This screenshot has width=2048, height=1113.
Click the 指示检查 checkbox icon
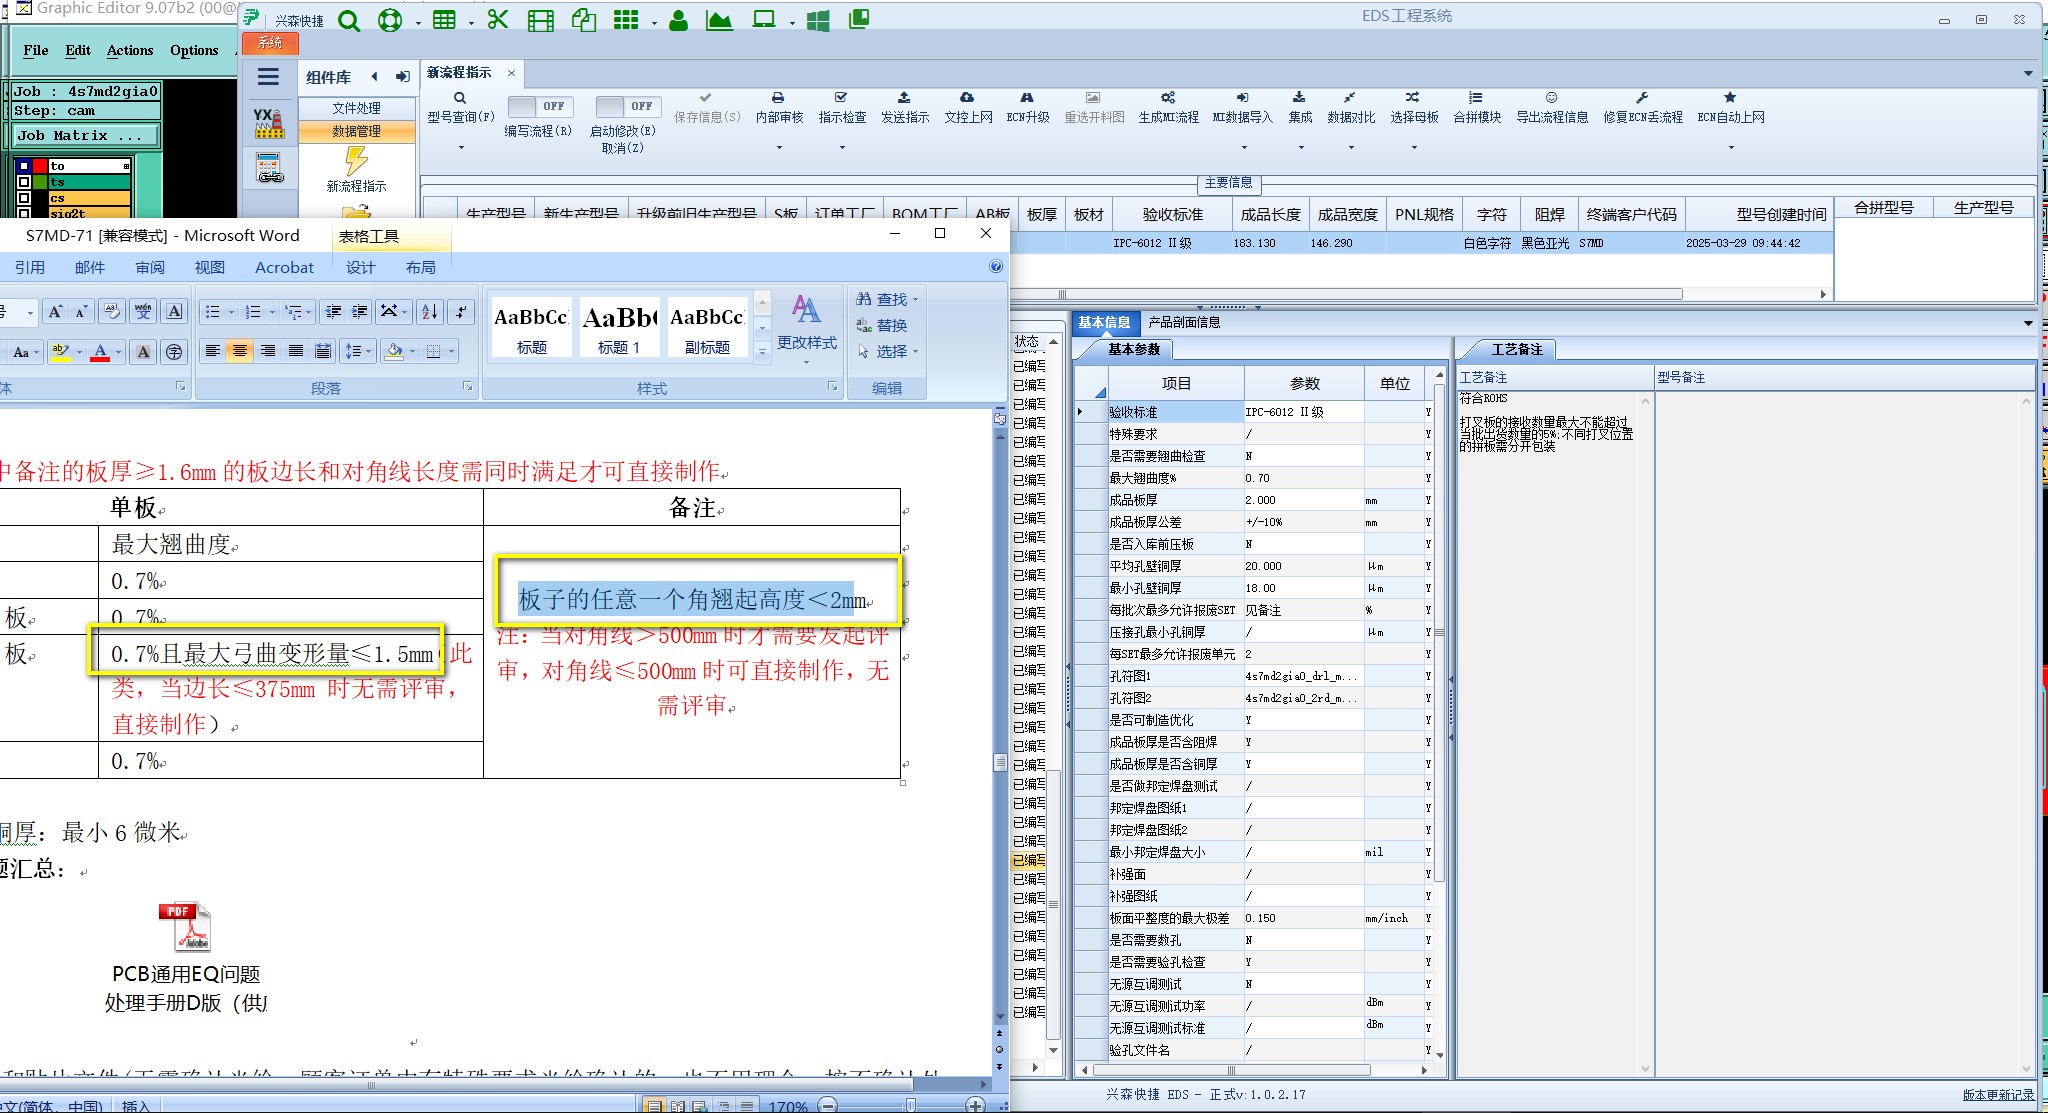[841, 98]
